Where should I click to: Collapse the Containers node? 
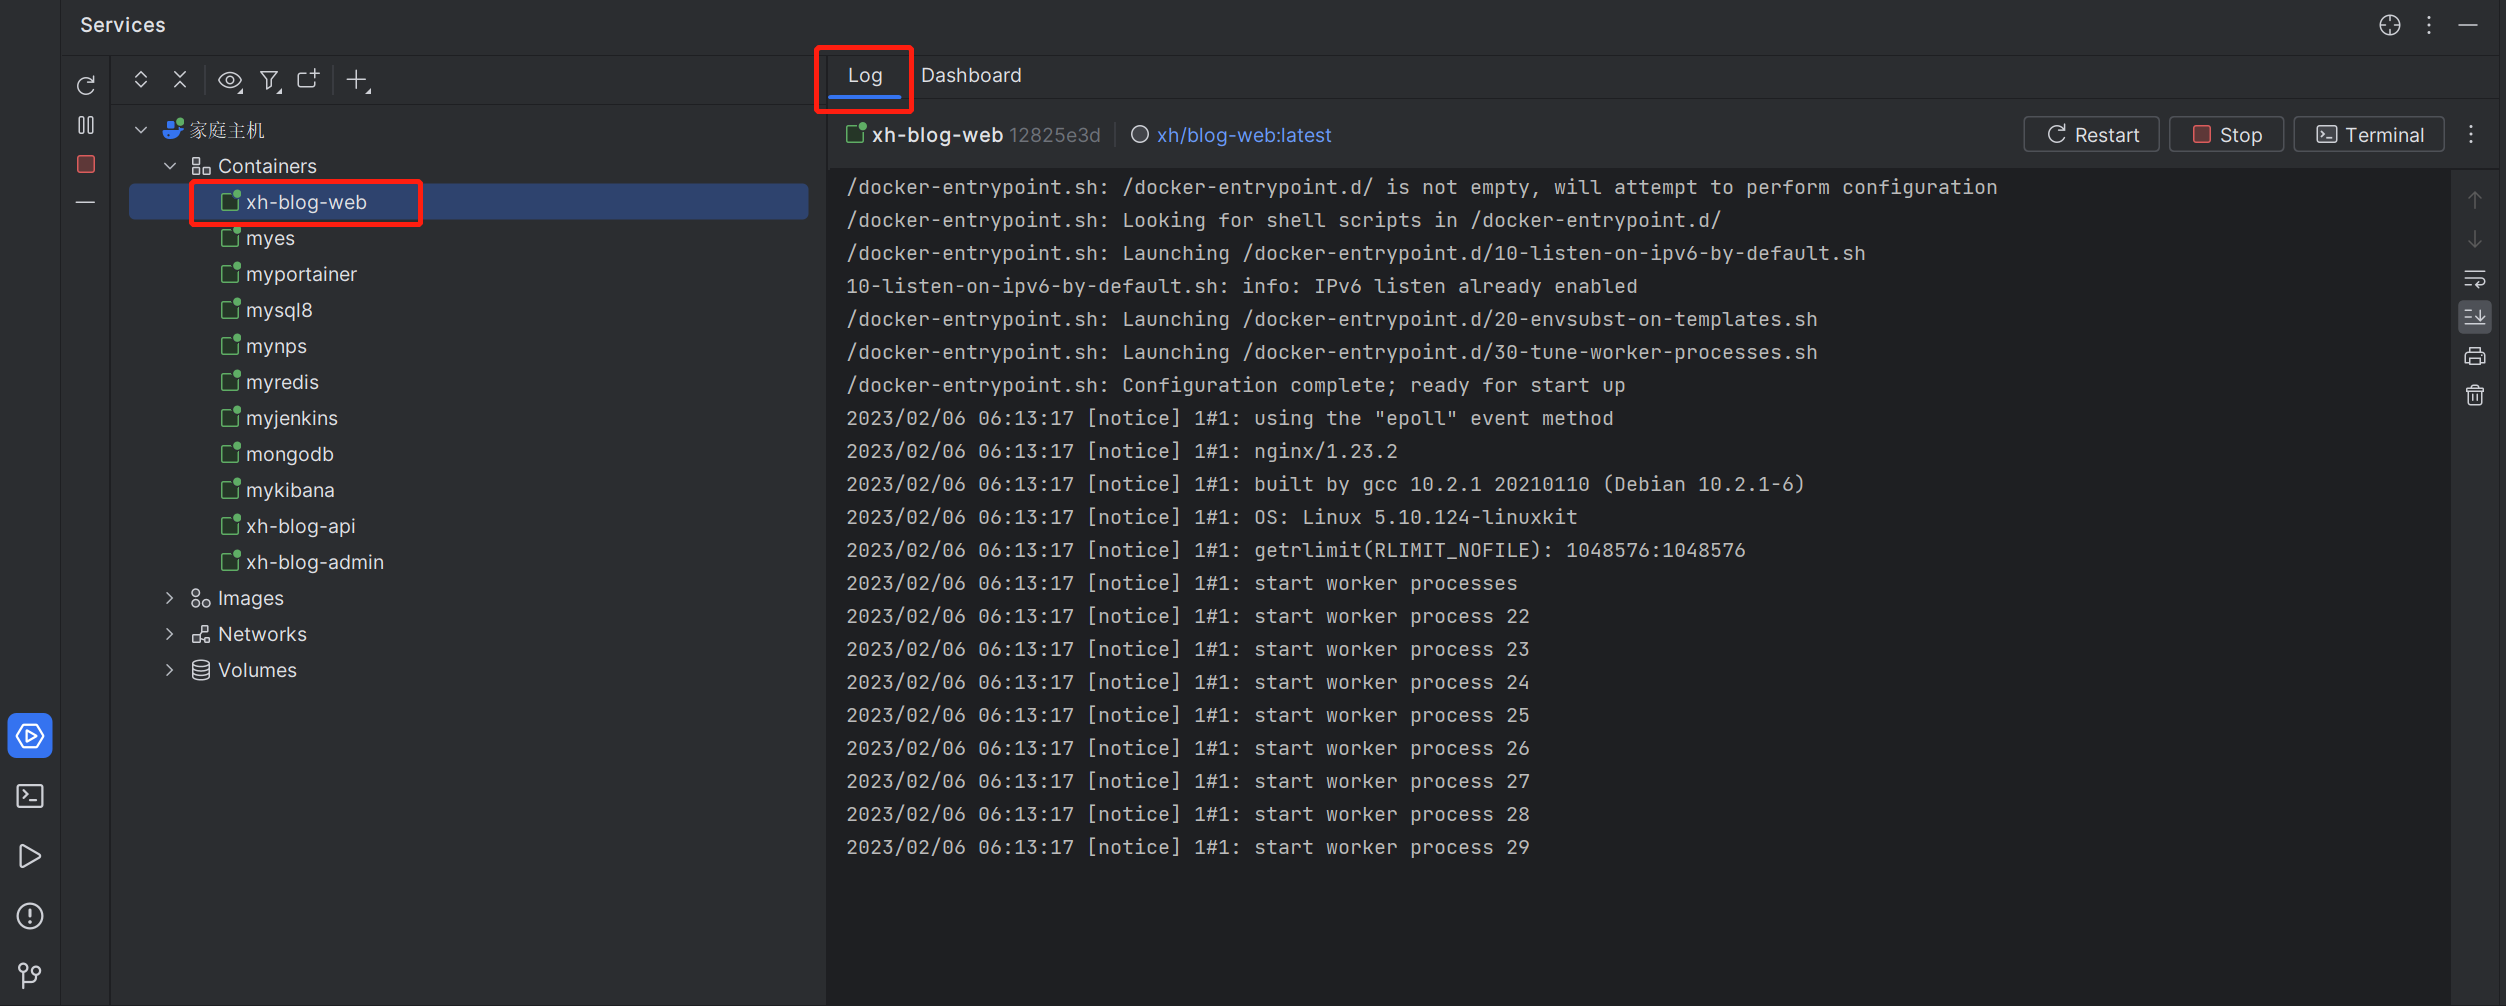pos(170,166)
